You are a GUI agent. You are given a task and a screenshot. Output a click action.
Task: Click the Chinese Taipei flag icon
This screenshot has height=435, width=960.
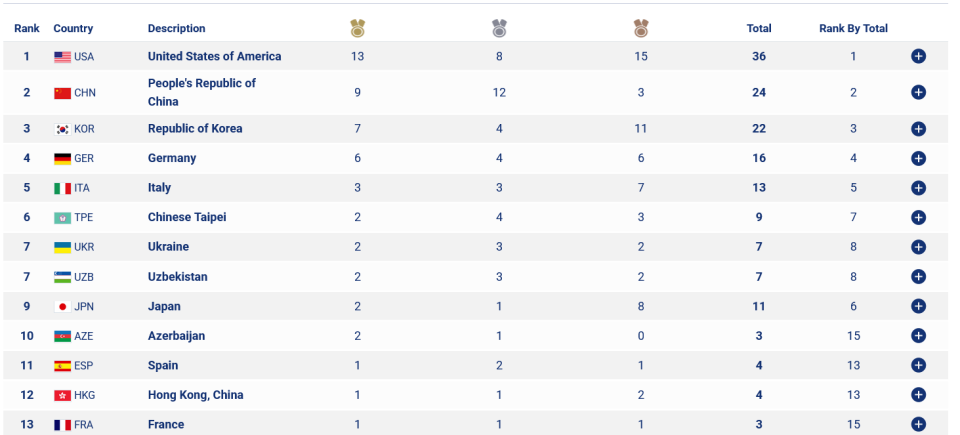62,218
